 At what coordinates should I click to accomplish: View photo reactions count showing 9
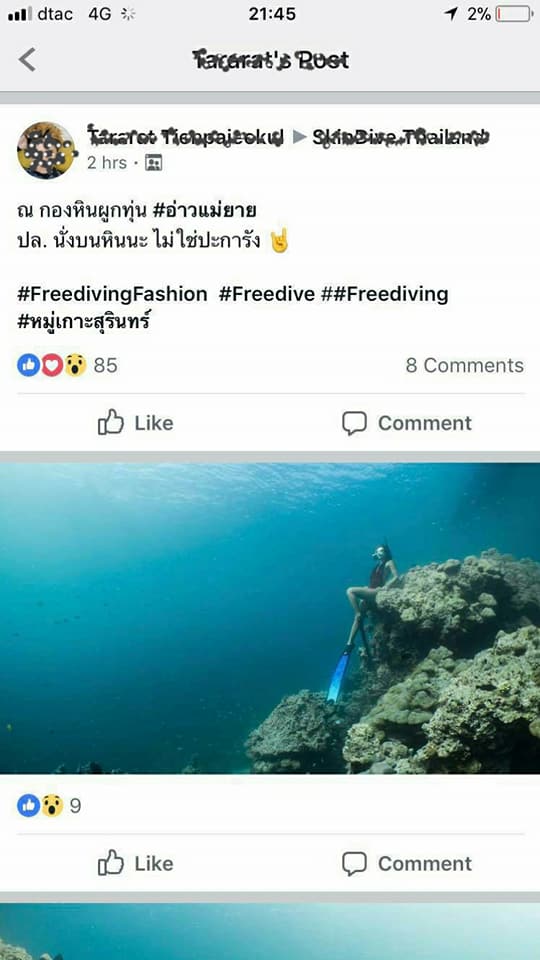tap(49, 806)
